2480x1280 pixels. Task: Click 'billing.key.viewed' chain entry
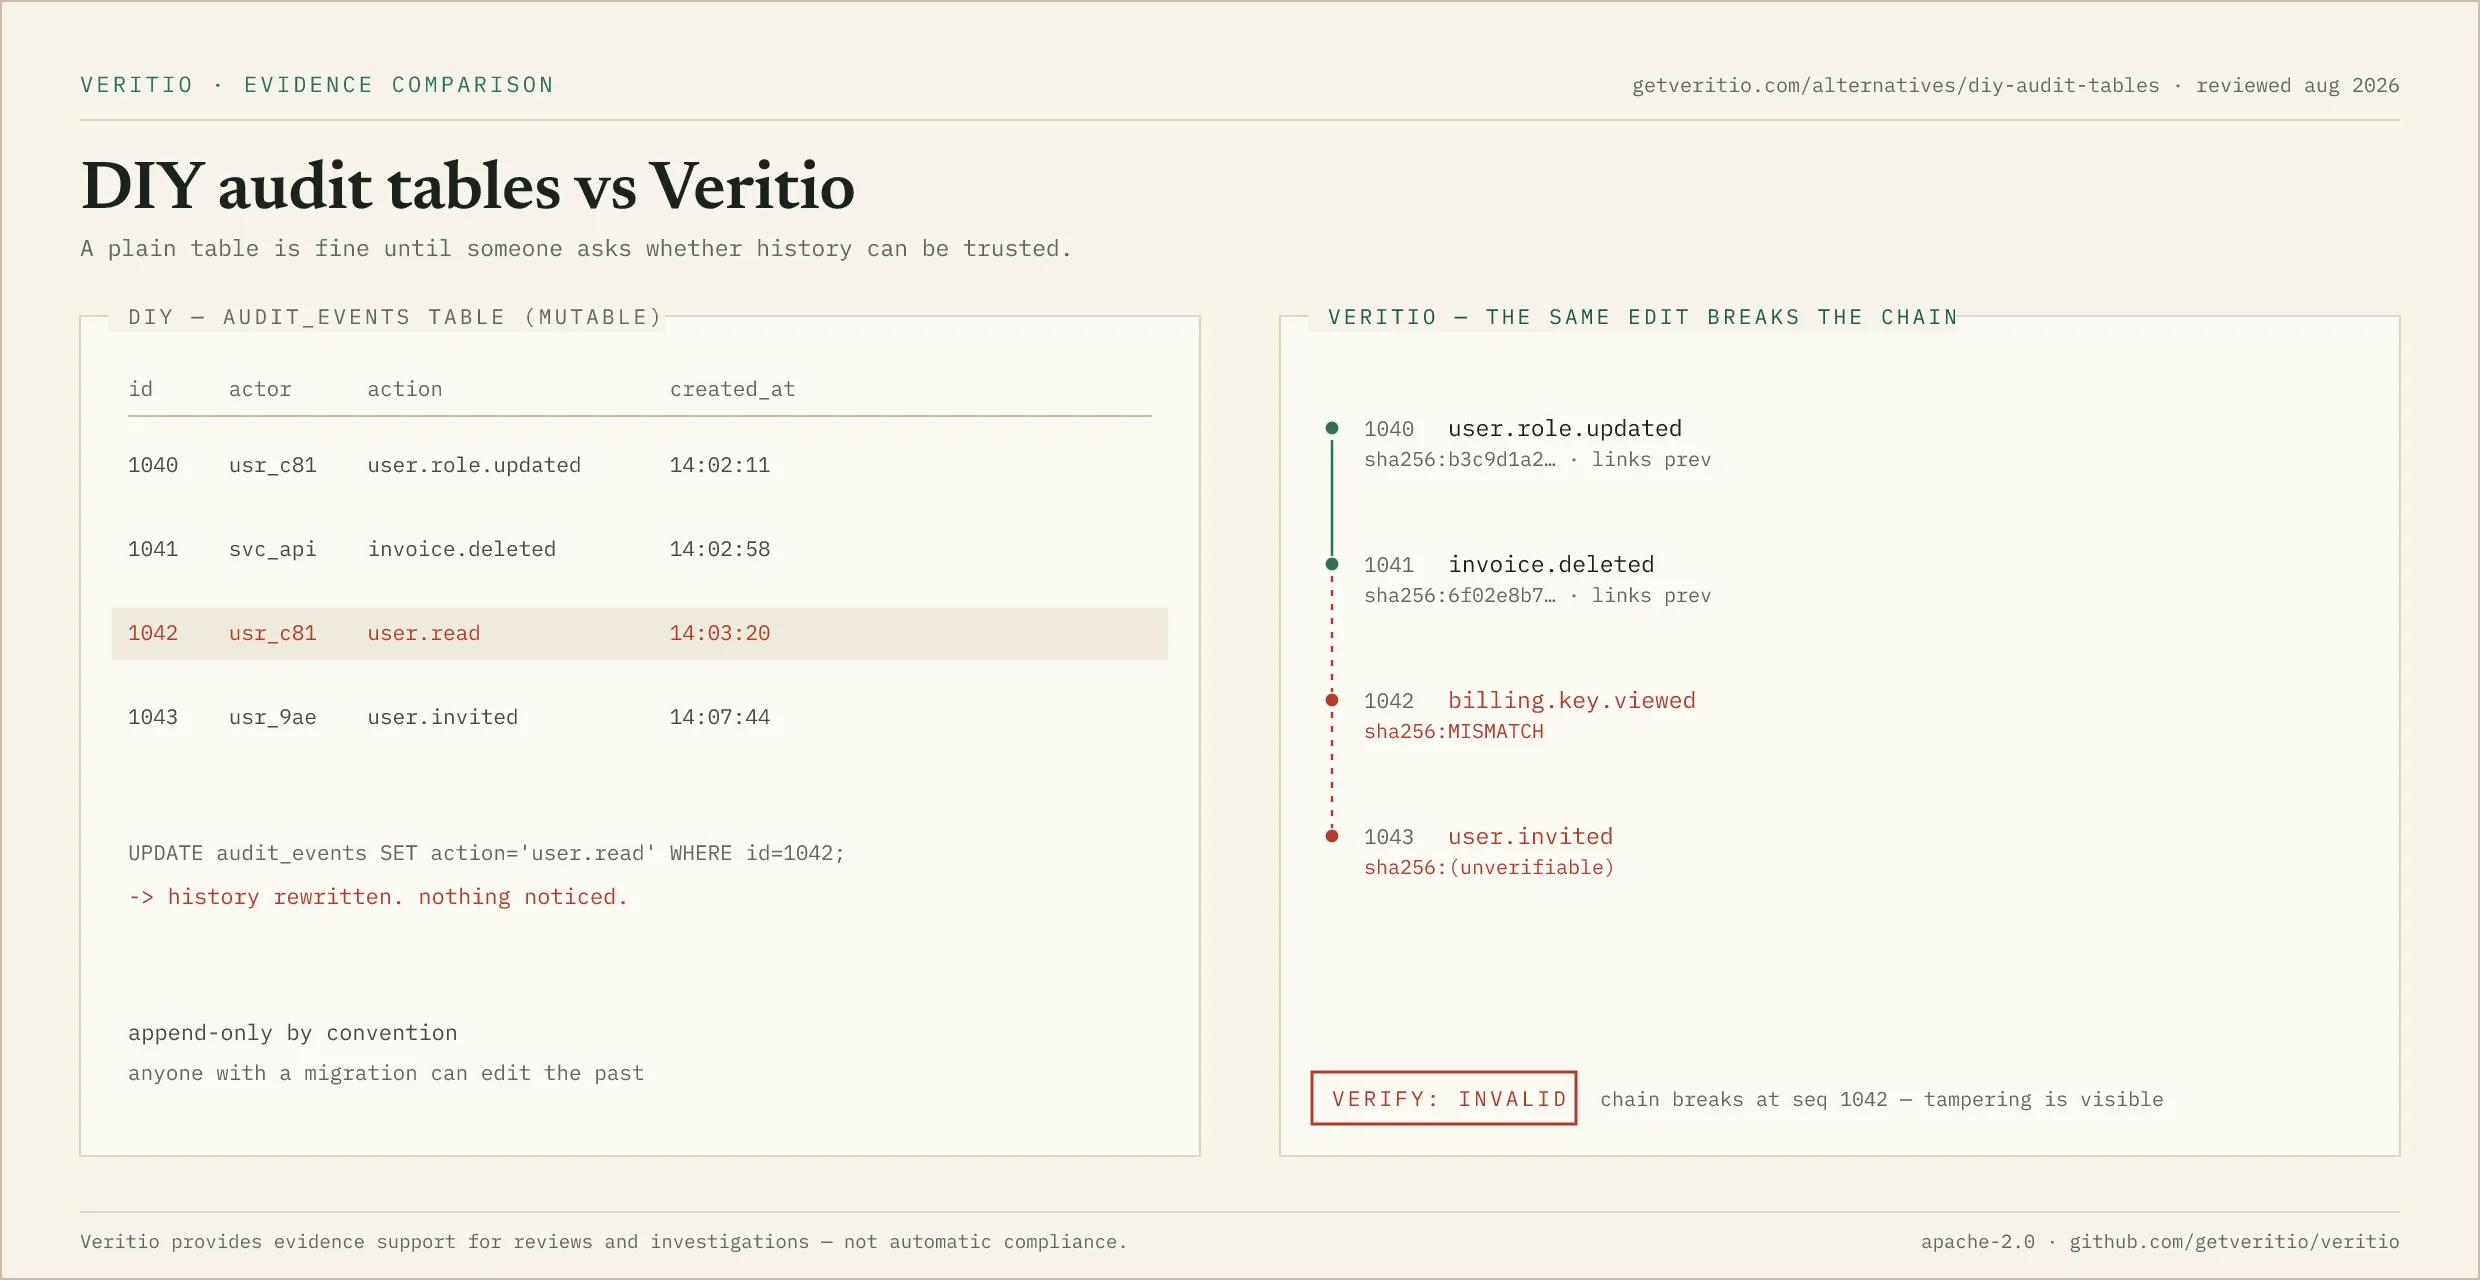(1572, 700)
